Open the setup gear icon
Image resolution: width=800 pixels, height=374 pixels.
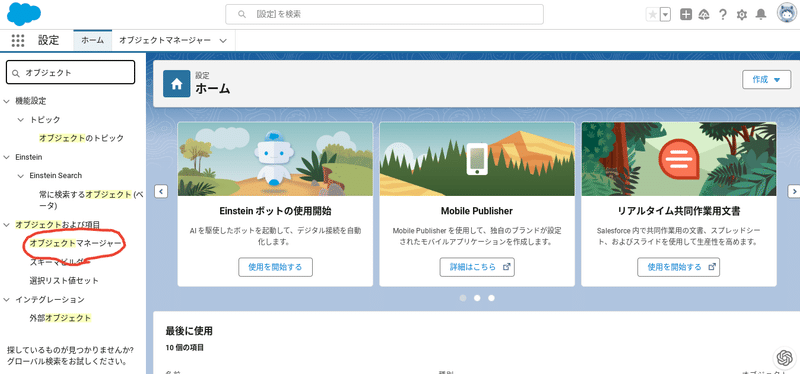(x=741, y=15)
